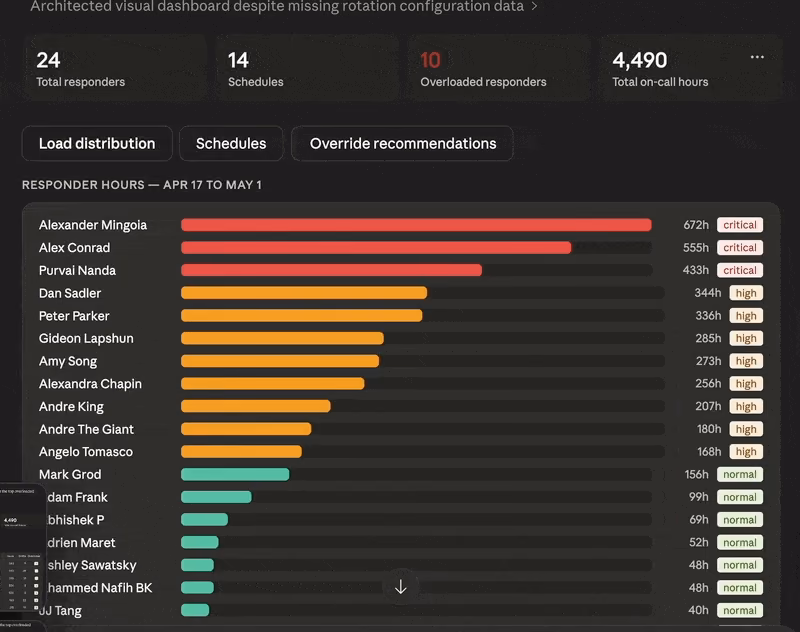
Task: Open the Architected visual dashboard title link
Action: pos(277,7)
